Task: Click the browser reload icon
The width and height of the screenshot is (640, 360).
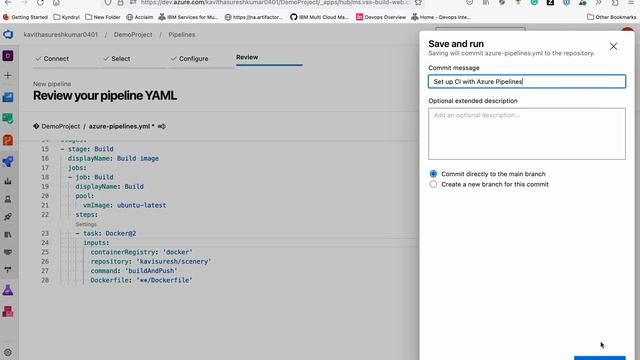Action: click(40, 2)
